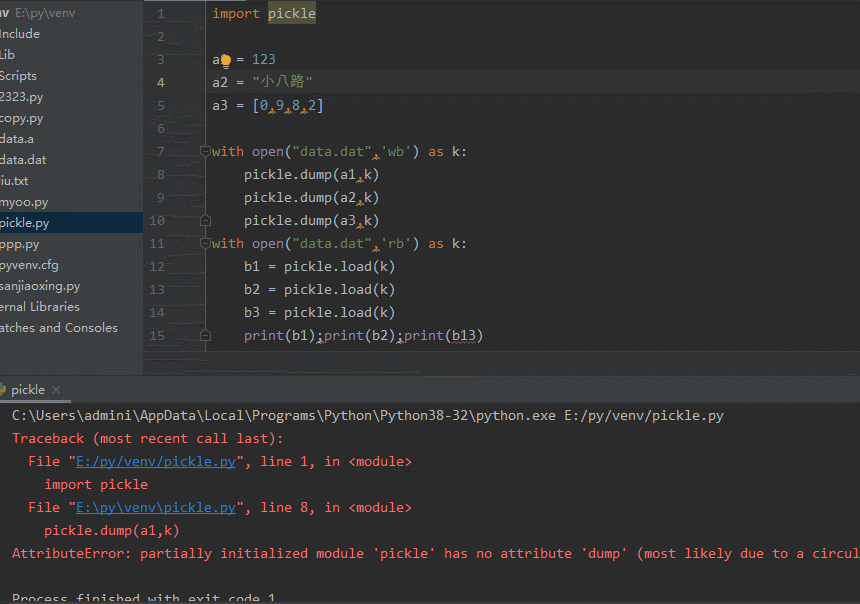This screenshot has width=860, height=604.
Task: Click the AttributeError message in console
Action: (436, 554)
